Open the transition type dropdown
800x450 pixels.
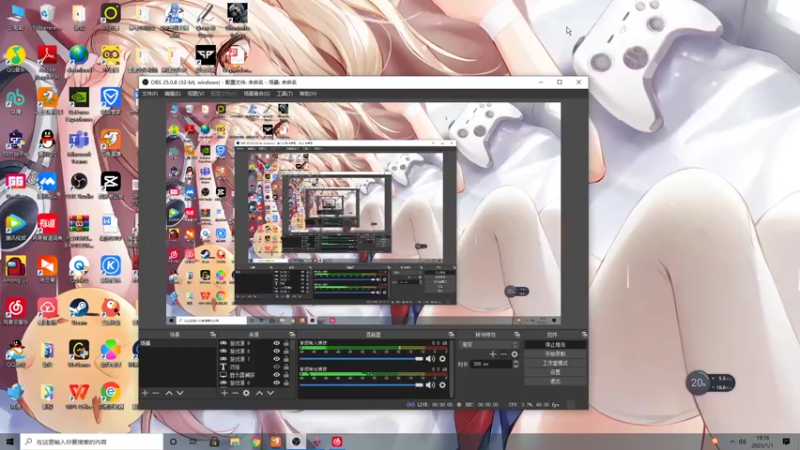(489, 345)
